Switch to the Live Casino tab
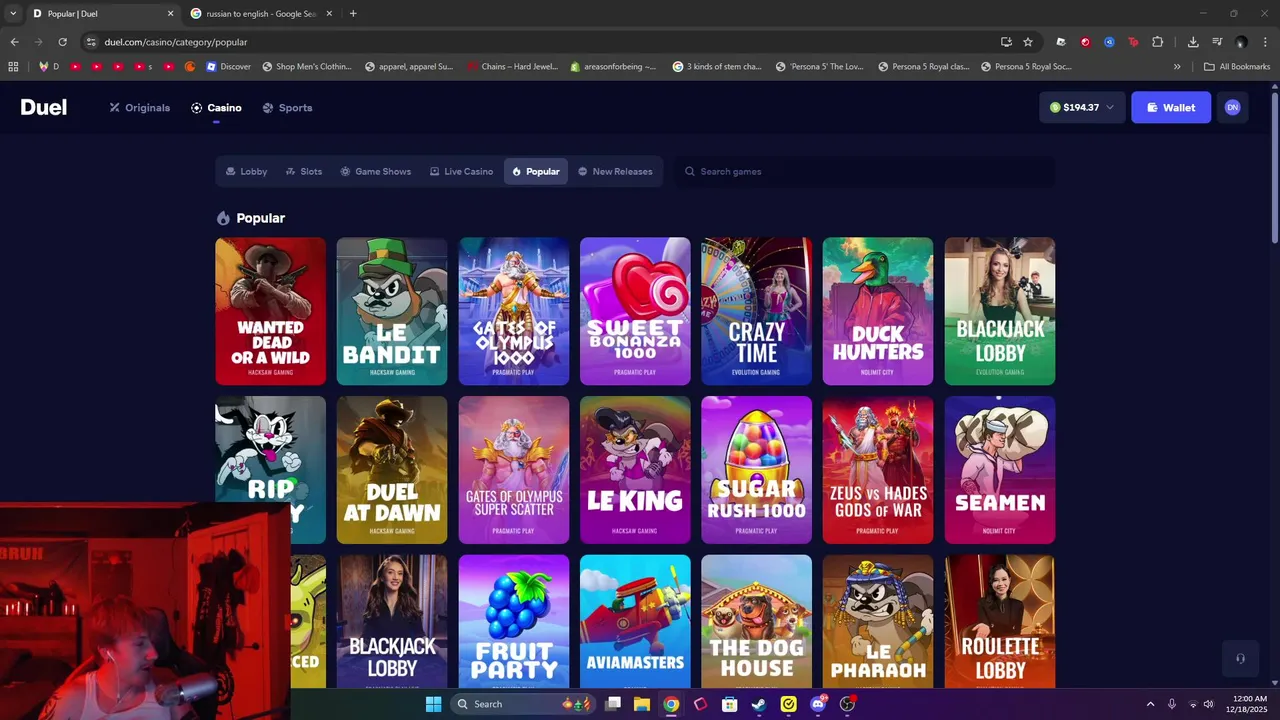 click(461, 171)
